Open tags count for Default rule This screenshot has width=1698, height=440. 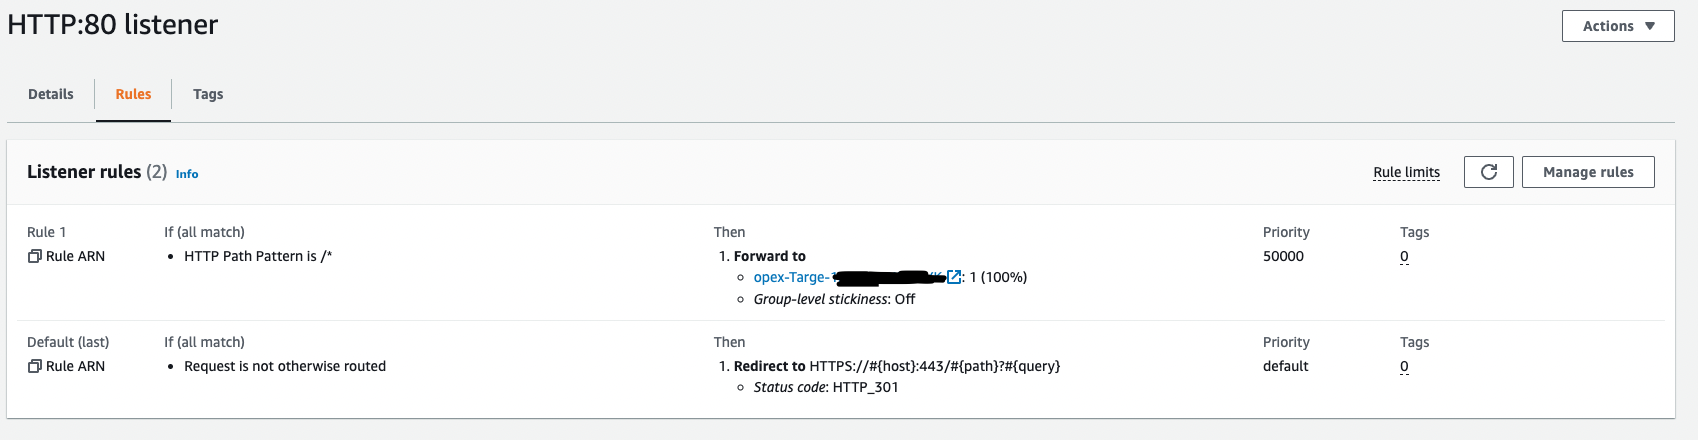[1404, 366]
